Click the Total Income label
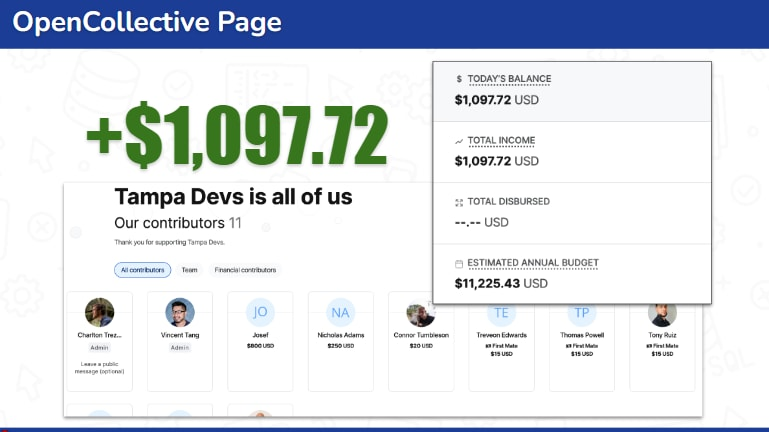769x432 pixels. click(x=501, y=141)
